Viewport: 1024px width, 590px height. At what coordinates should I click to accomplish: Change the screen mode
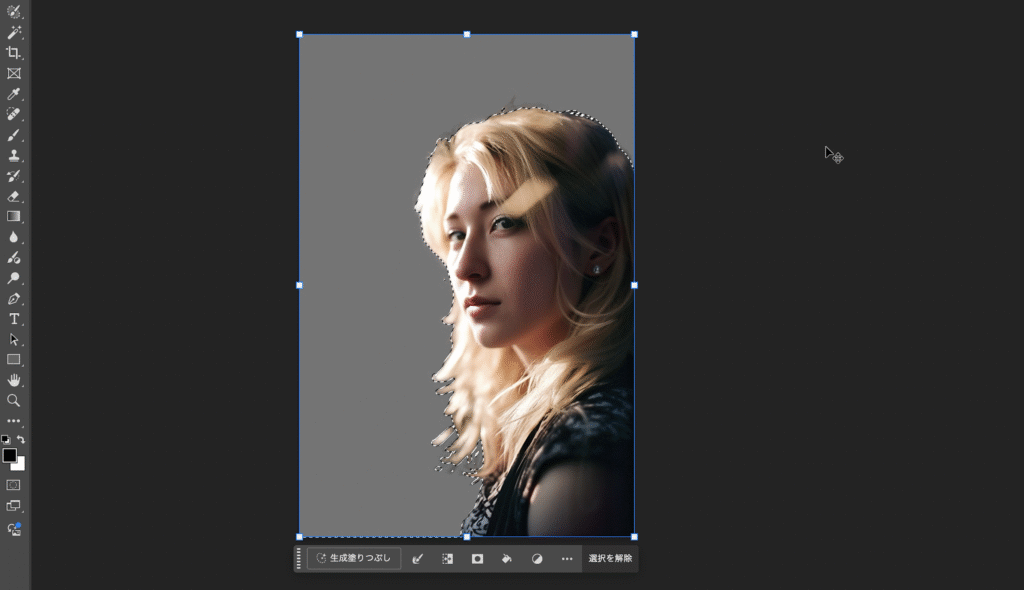pos(13,506)
